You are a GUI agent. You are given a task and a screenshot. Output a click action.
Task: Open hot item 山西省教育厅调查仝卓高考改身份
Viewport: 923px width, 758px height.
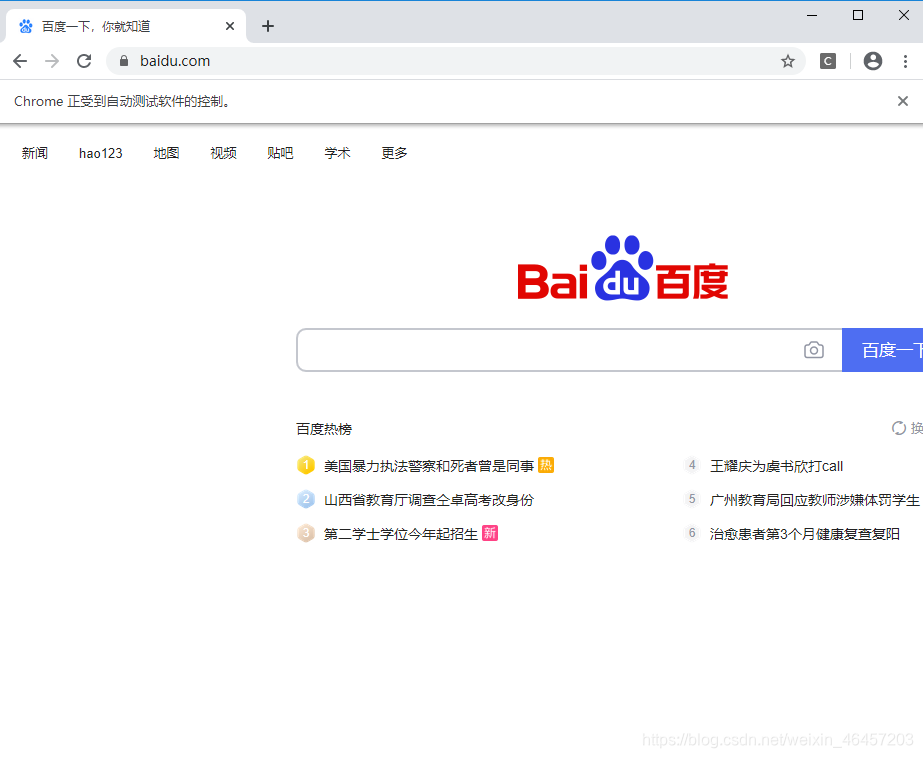tap(429, 500)
